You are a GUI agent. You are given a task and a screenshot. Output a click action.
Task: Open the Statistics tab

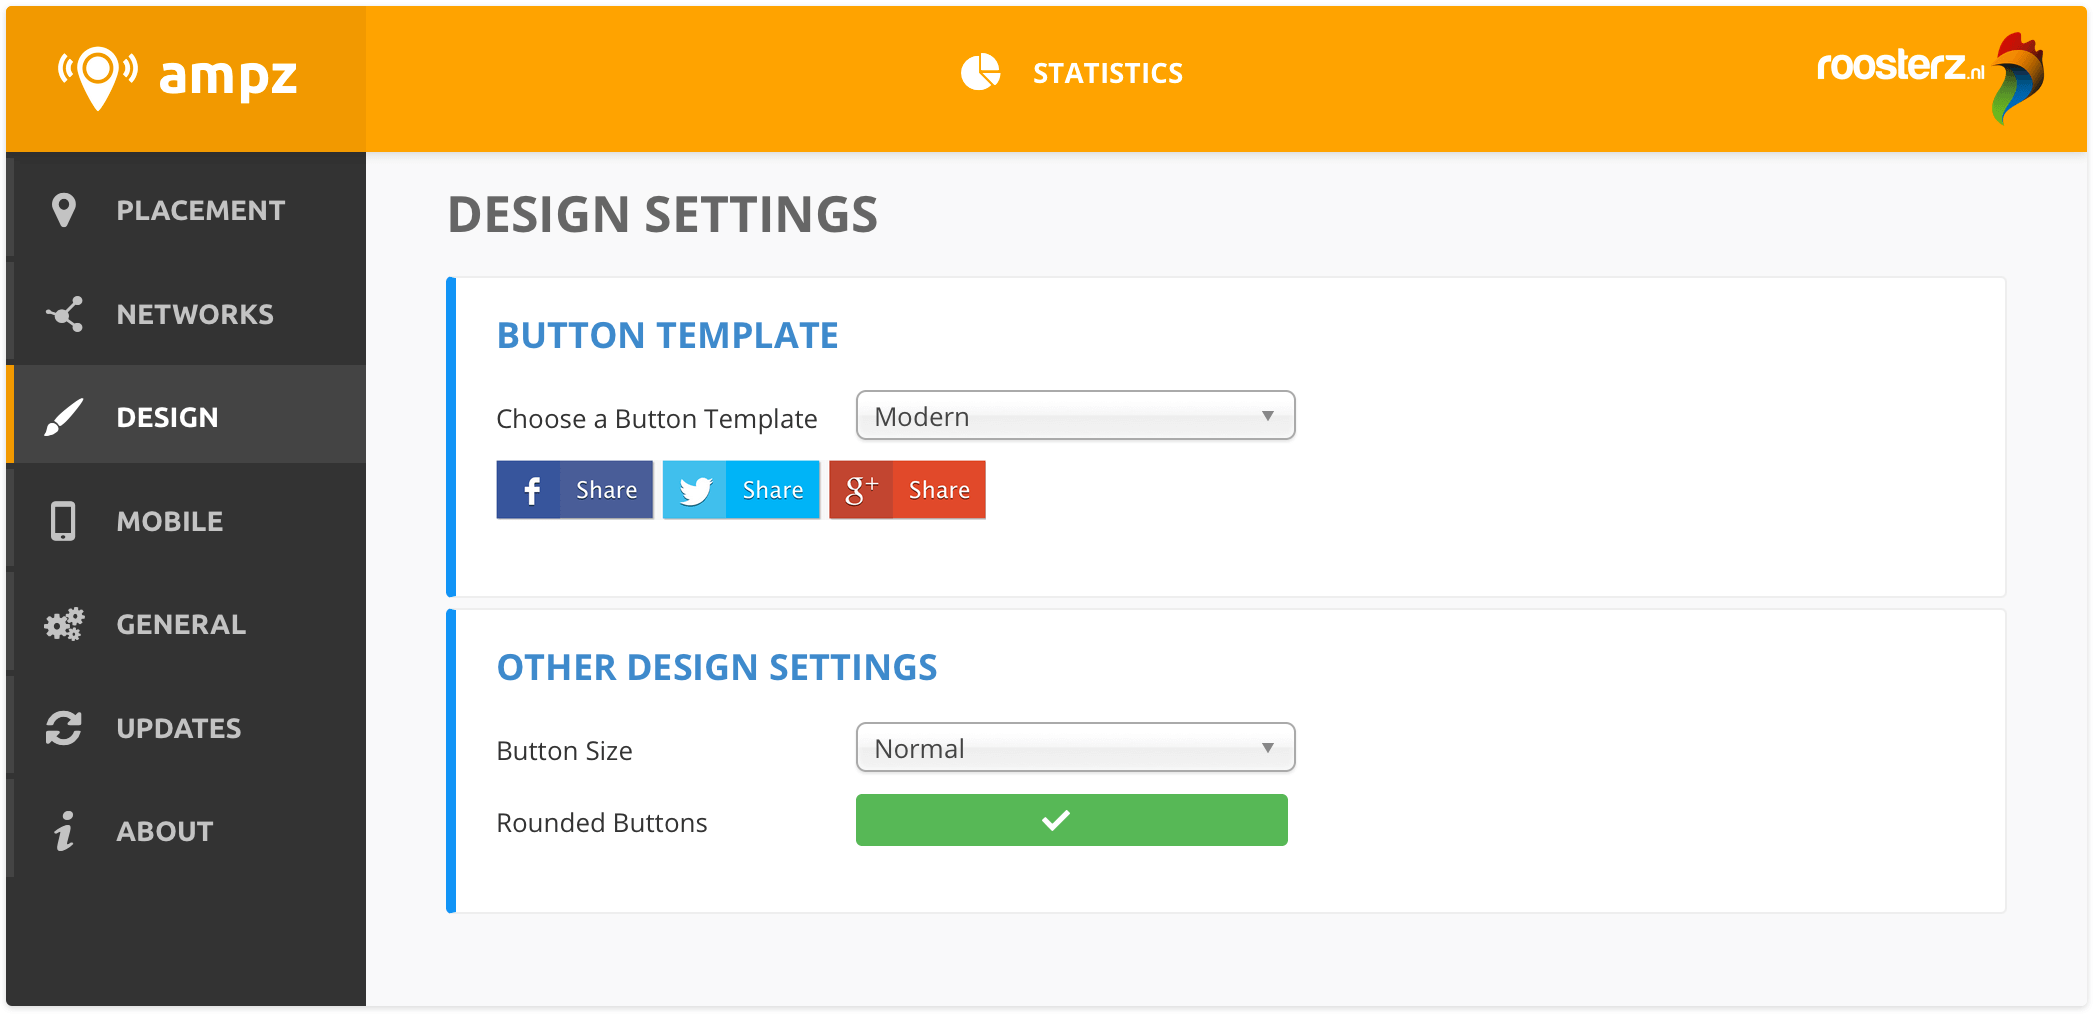point(1107,74)
